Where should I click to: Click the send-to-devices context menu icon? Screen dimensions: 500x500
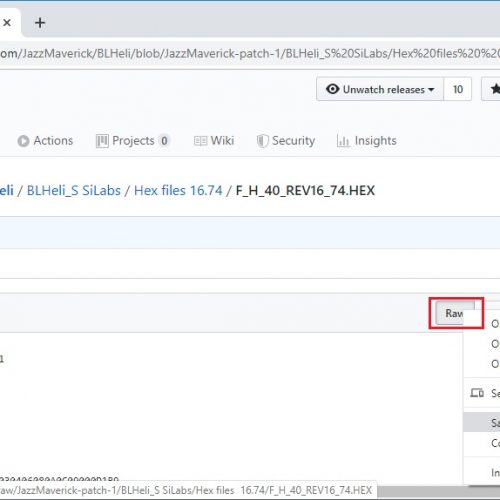(477, 393)
